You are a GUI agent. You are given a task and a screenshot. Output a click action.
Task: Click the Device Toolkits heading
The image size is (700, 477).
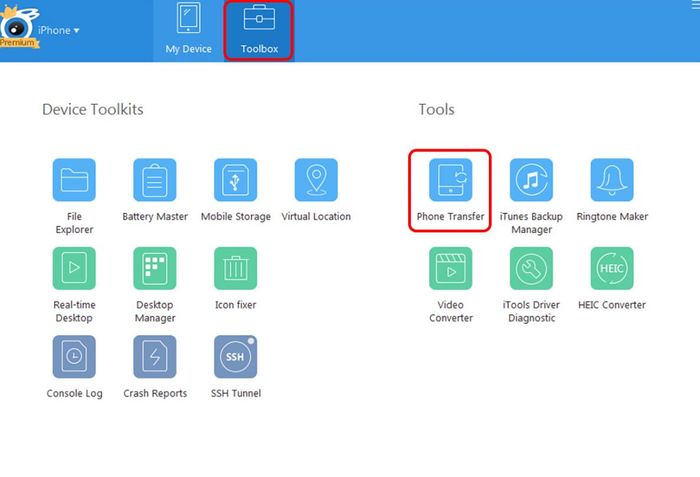[x=93, y=109]
